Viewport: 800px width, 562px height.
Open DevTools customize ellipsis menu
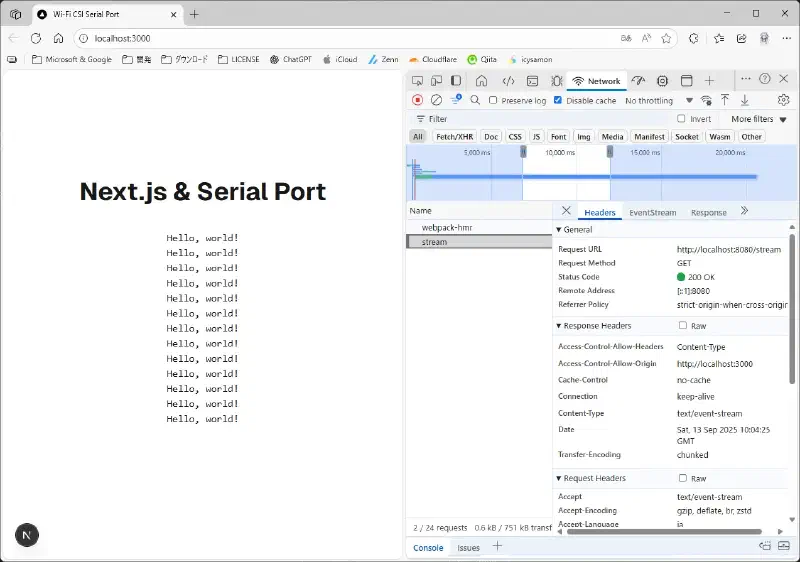pos(745,79)
